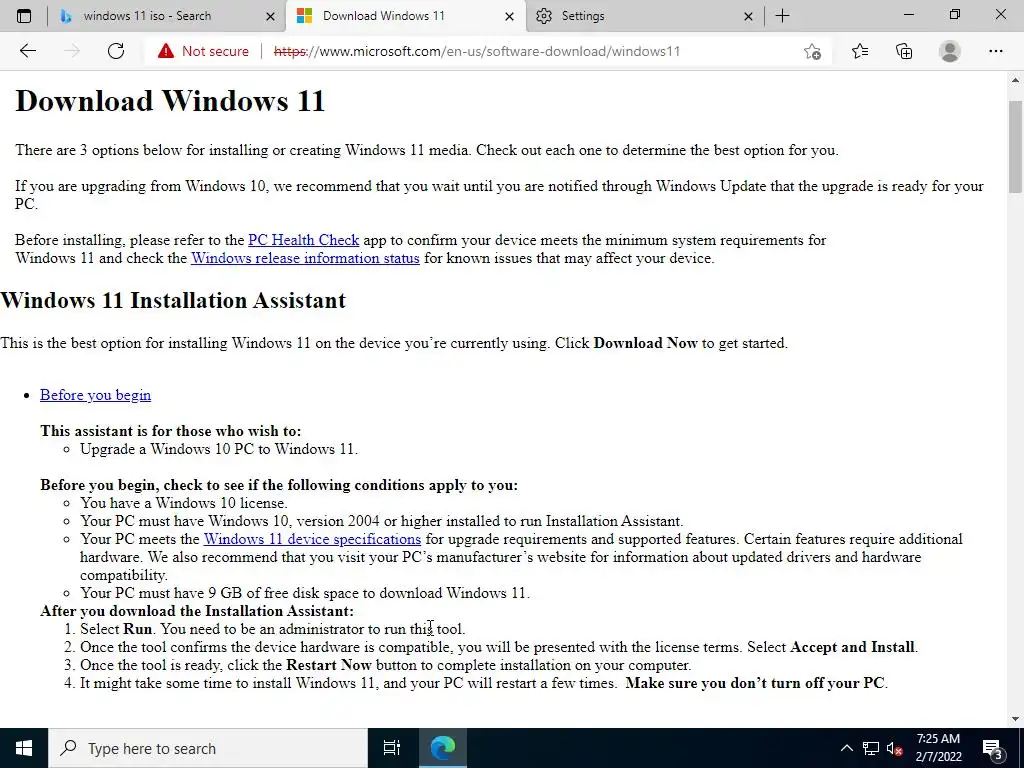Refresh the current page
Viewport: 1024px width, 768px height.
[x=116, y=51]
